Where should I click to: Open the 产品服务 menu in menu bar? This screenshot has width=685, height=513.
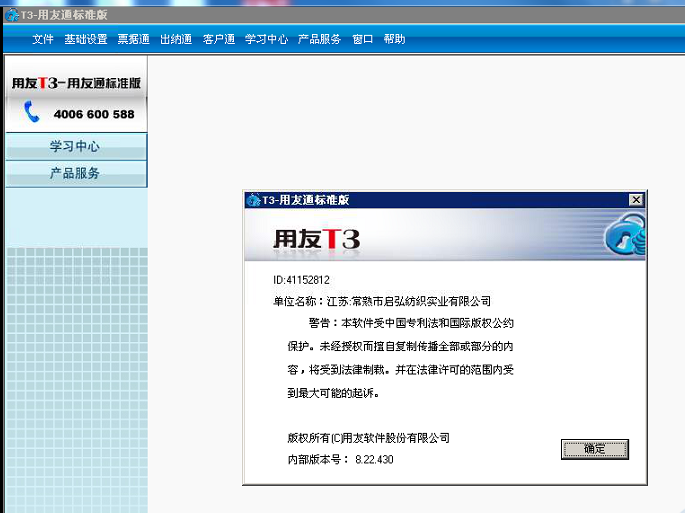pyautogui.click(x=319, y=39)
